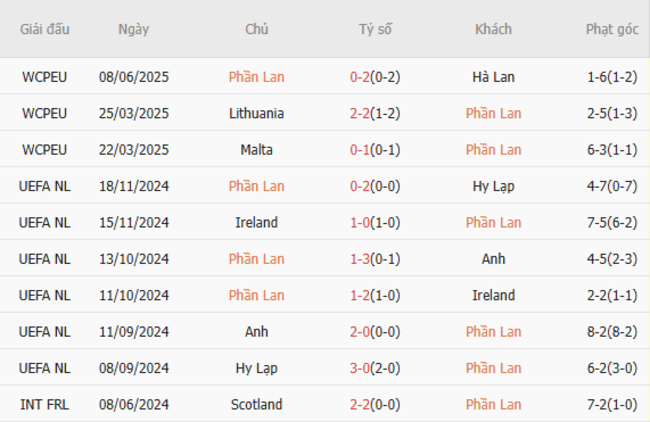Open the 1-3 score against Anh
650x422 pixels.
[x=375, y=259]
